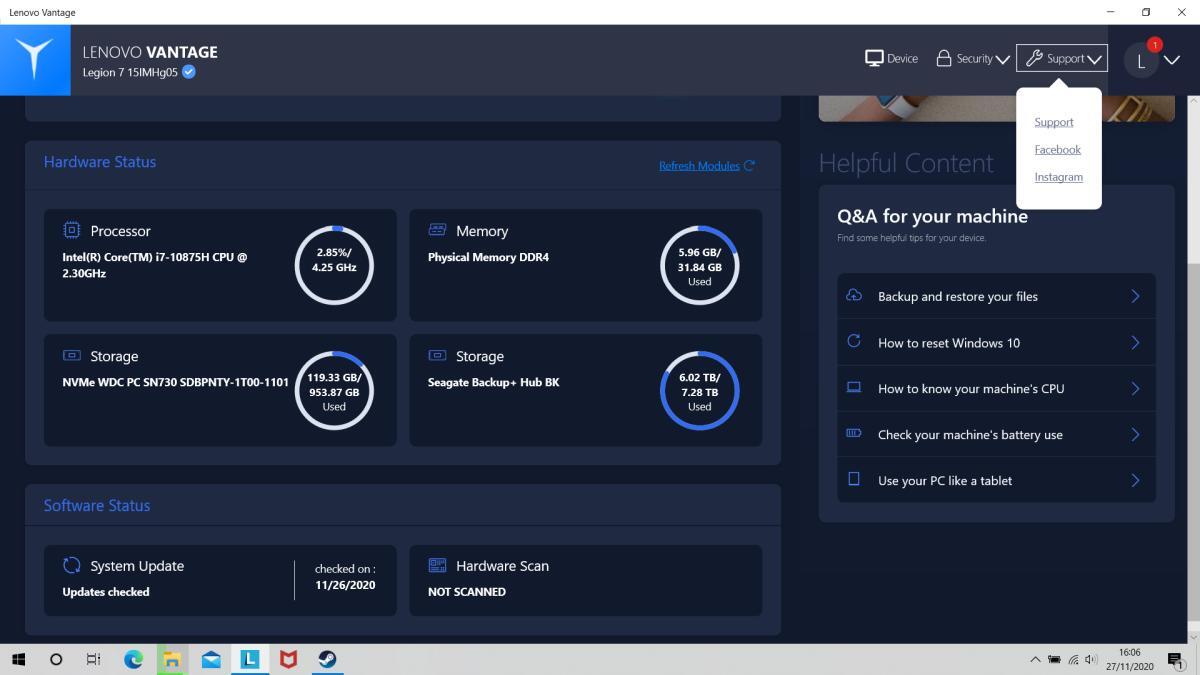The image size is (1200, 675).
Task: Show hidden system tray icons
Action: (1035, 660)
